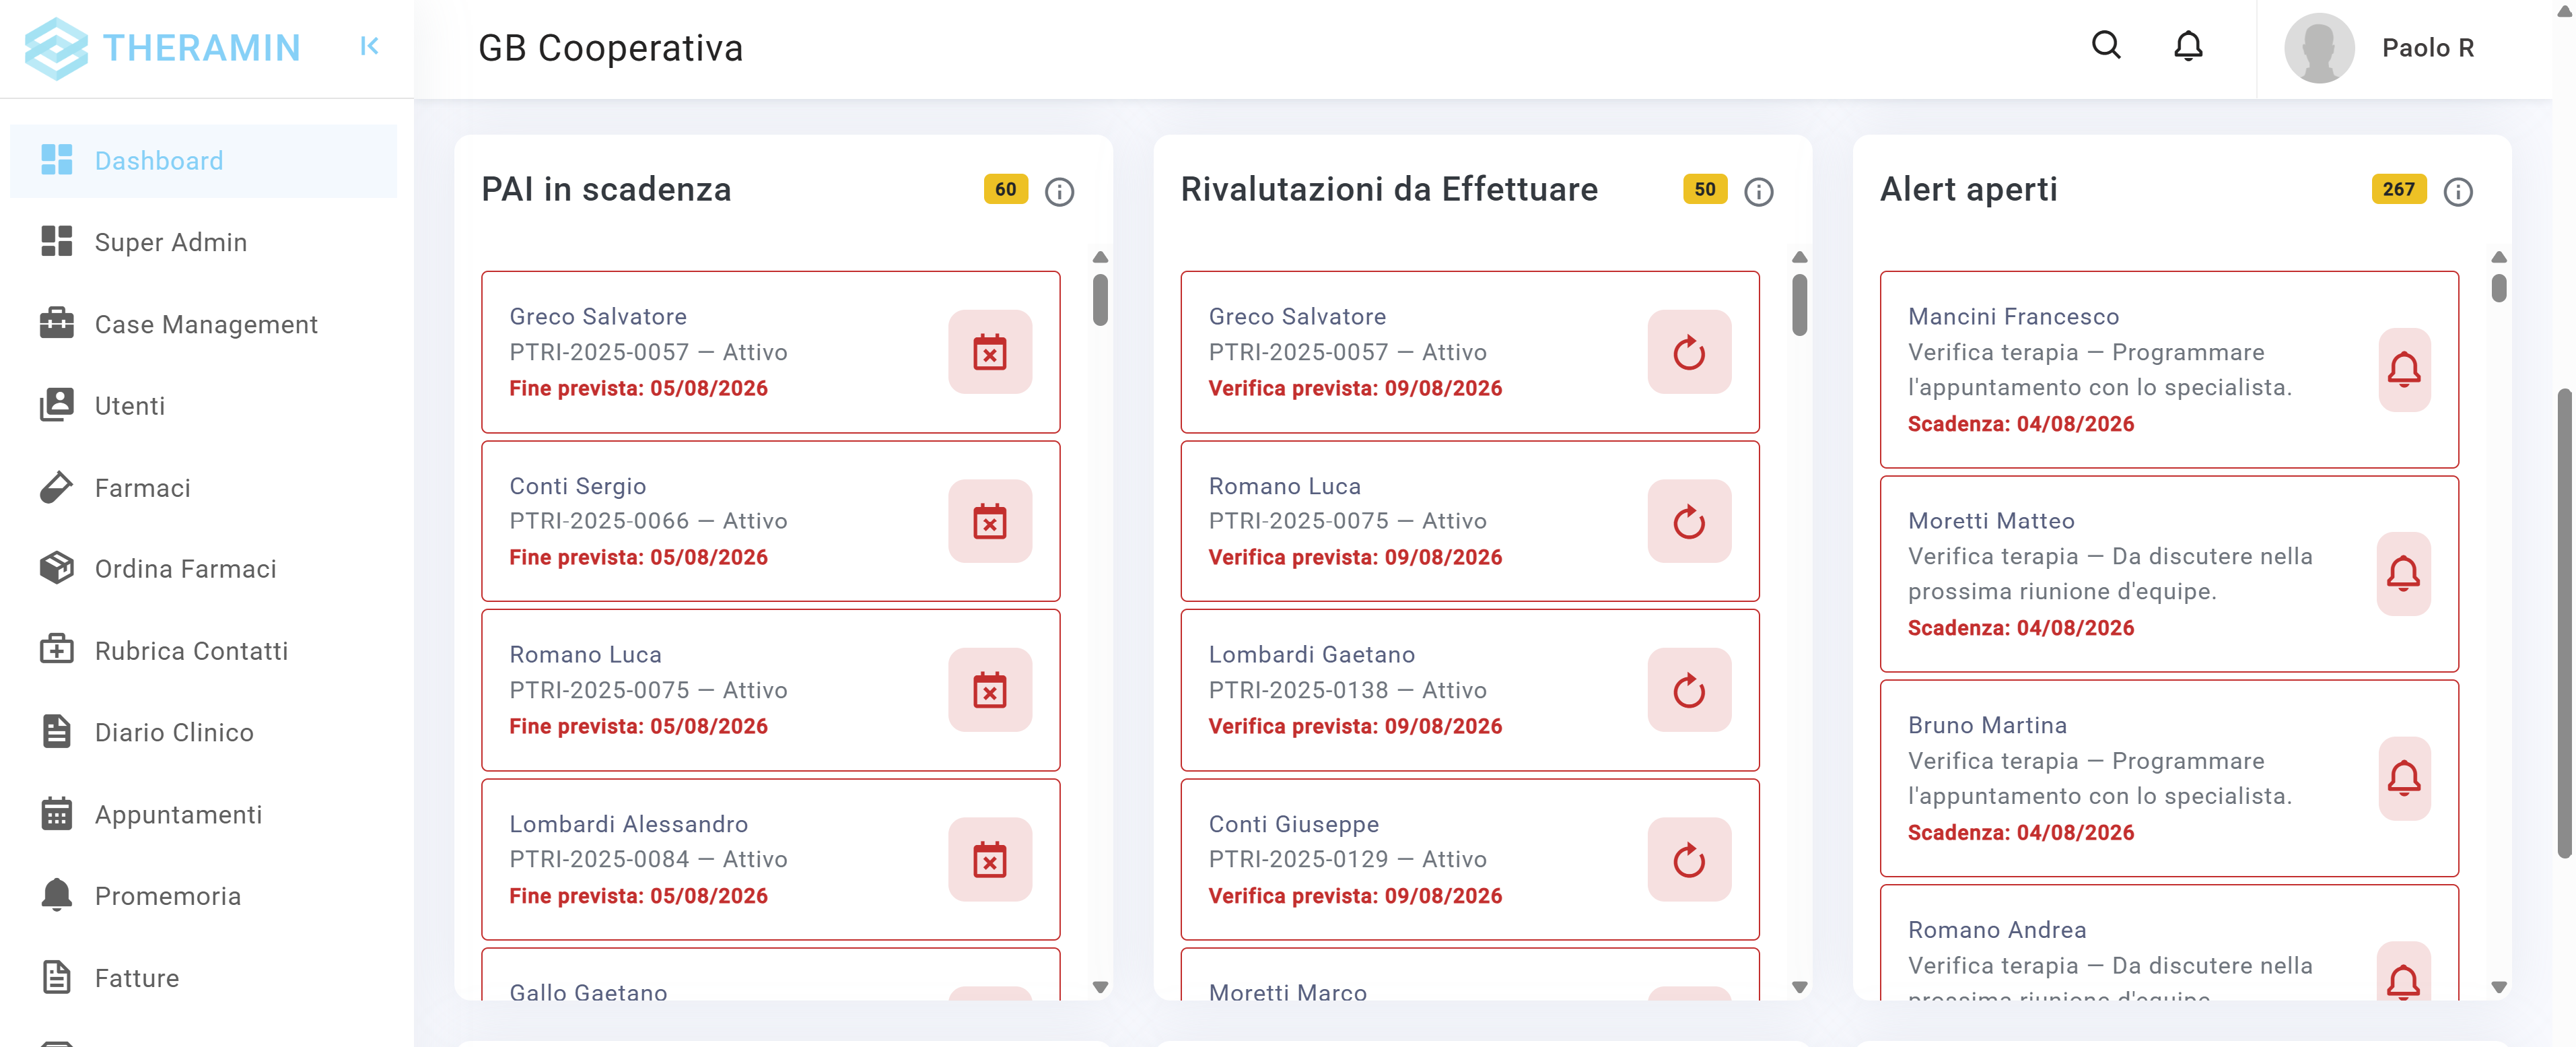Open 'Lombardi Alessandro' PAI card name
The image size is (2576, 1047).
coord(629,824)
